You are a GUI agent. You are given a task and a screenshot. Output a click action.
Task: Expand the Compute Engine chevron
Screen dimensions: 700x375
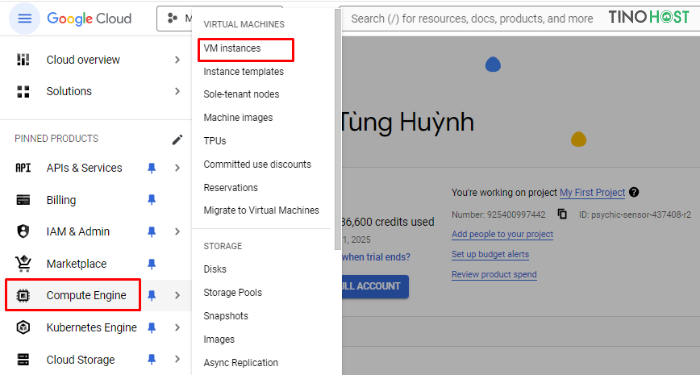177,295
